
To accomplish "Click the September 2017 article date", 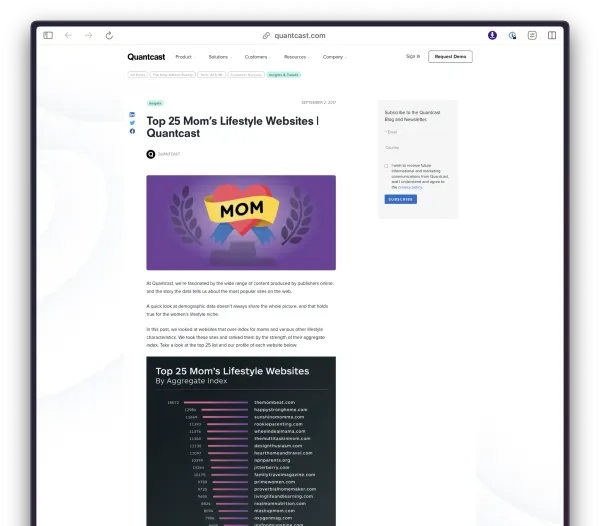I will tap(319, 103).
